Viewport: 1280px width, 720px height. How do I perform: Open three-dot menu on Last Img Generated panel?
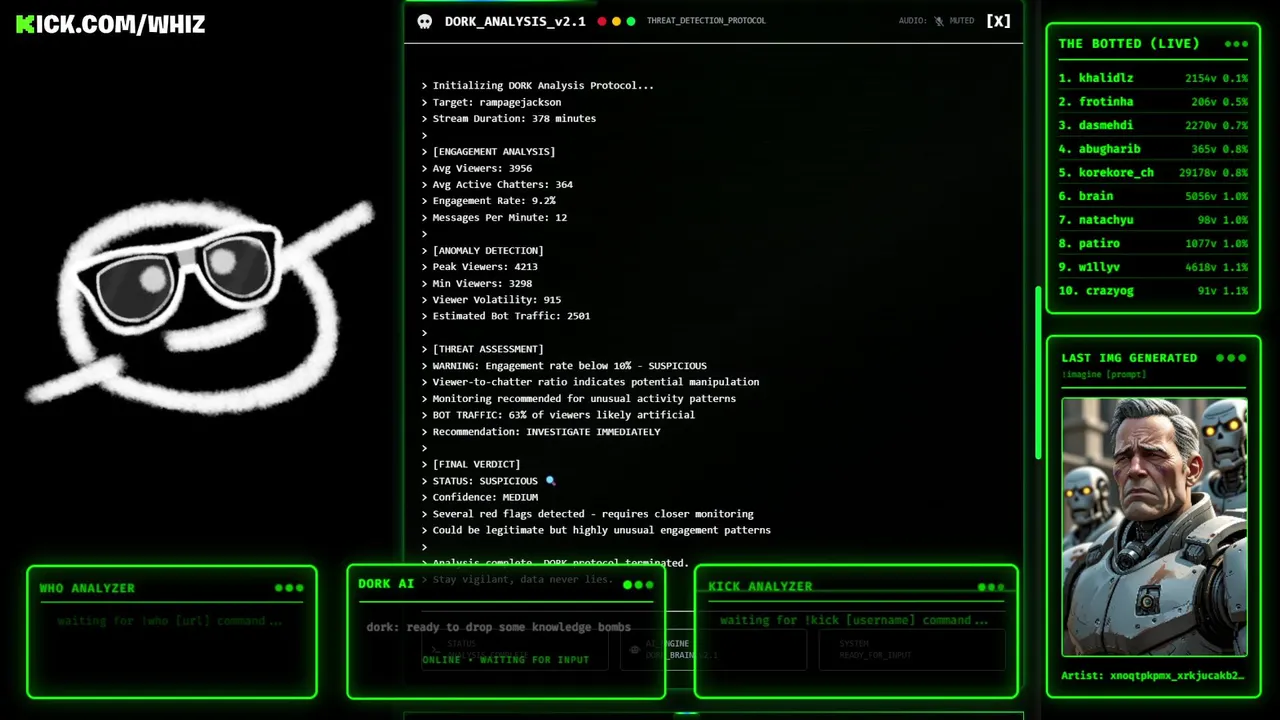click(1231, 358)
